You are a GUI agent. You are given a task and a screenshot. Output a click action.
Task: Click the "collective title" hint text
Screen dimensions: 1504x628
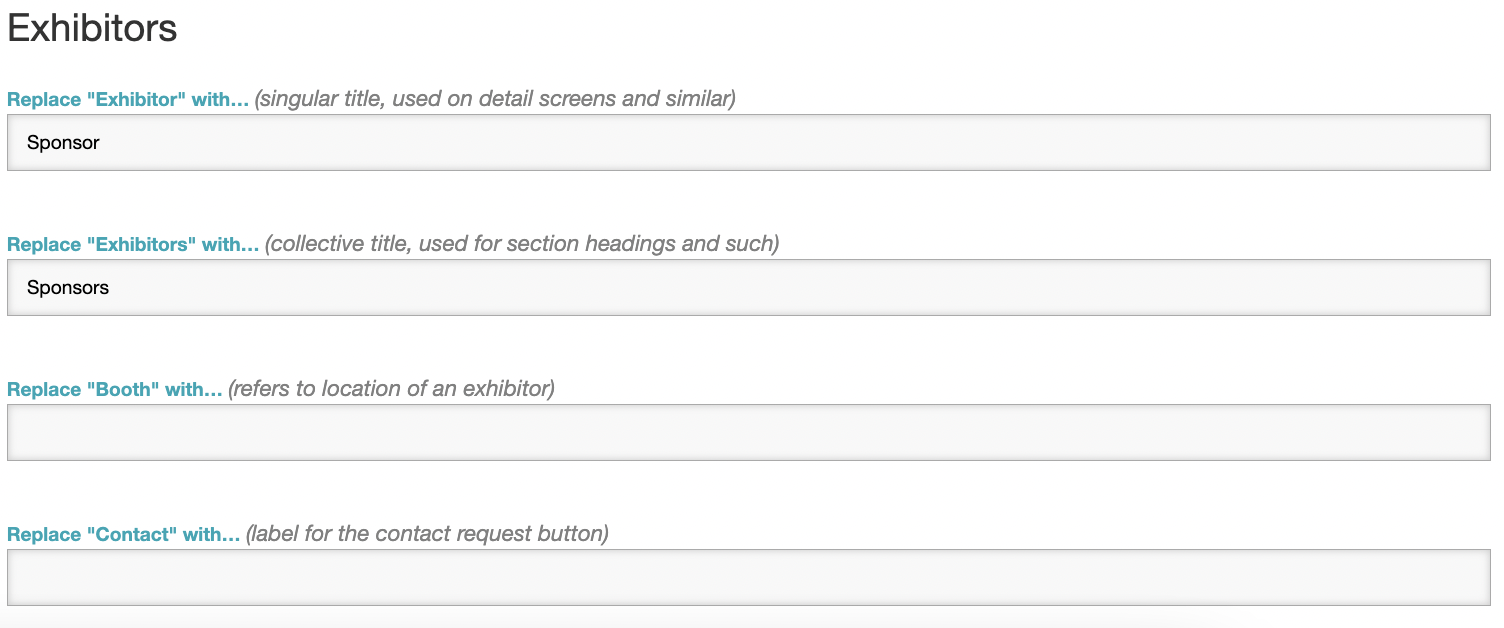(x=521, y=244)
